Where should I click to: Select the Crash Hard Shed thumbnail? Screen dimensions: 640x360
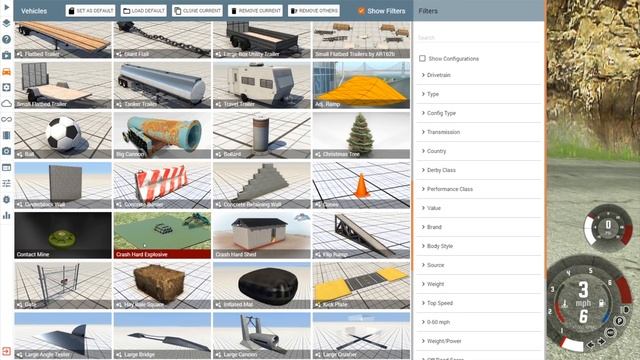(262, 235)
